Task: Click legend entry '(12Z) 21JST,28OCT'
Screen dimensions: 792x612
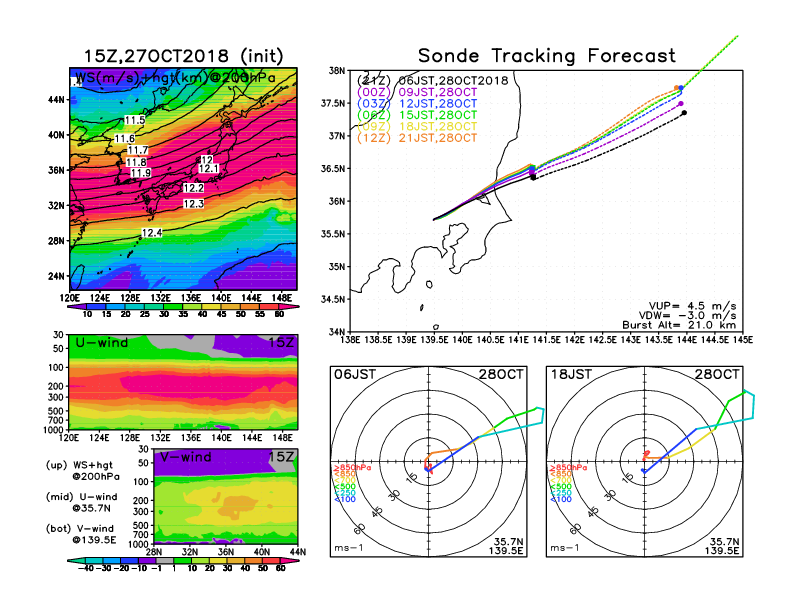Action: (417, 138)
